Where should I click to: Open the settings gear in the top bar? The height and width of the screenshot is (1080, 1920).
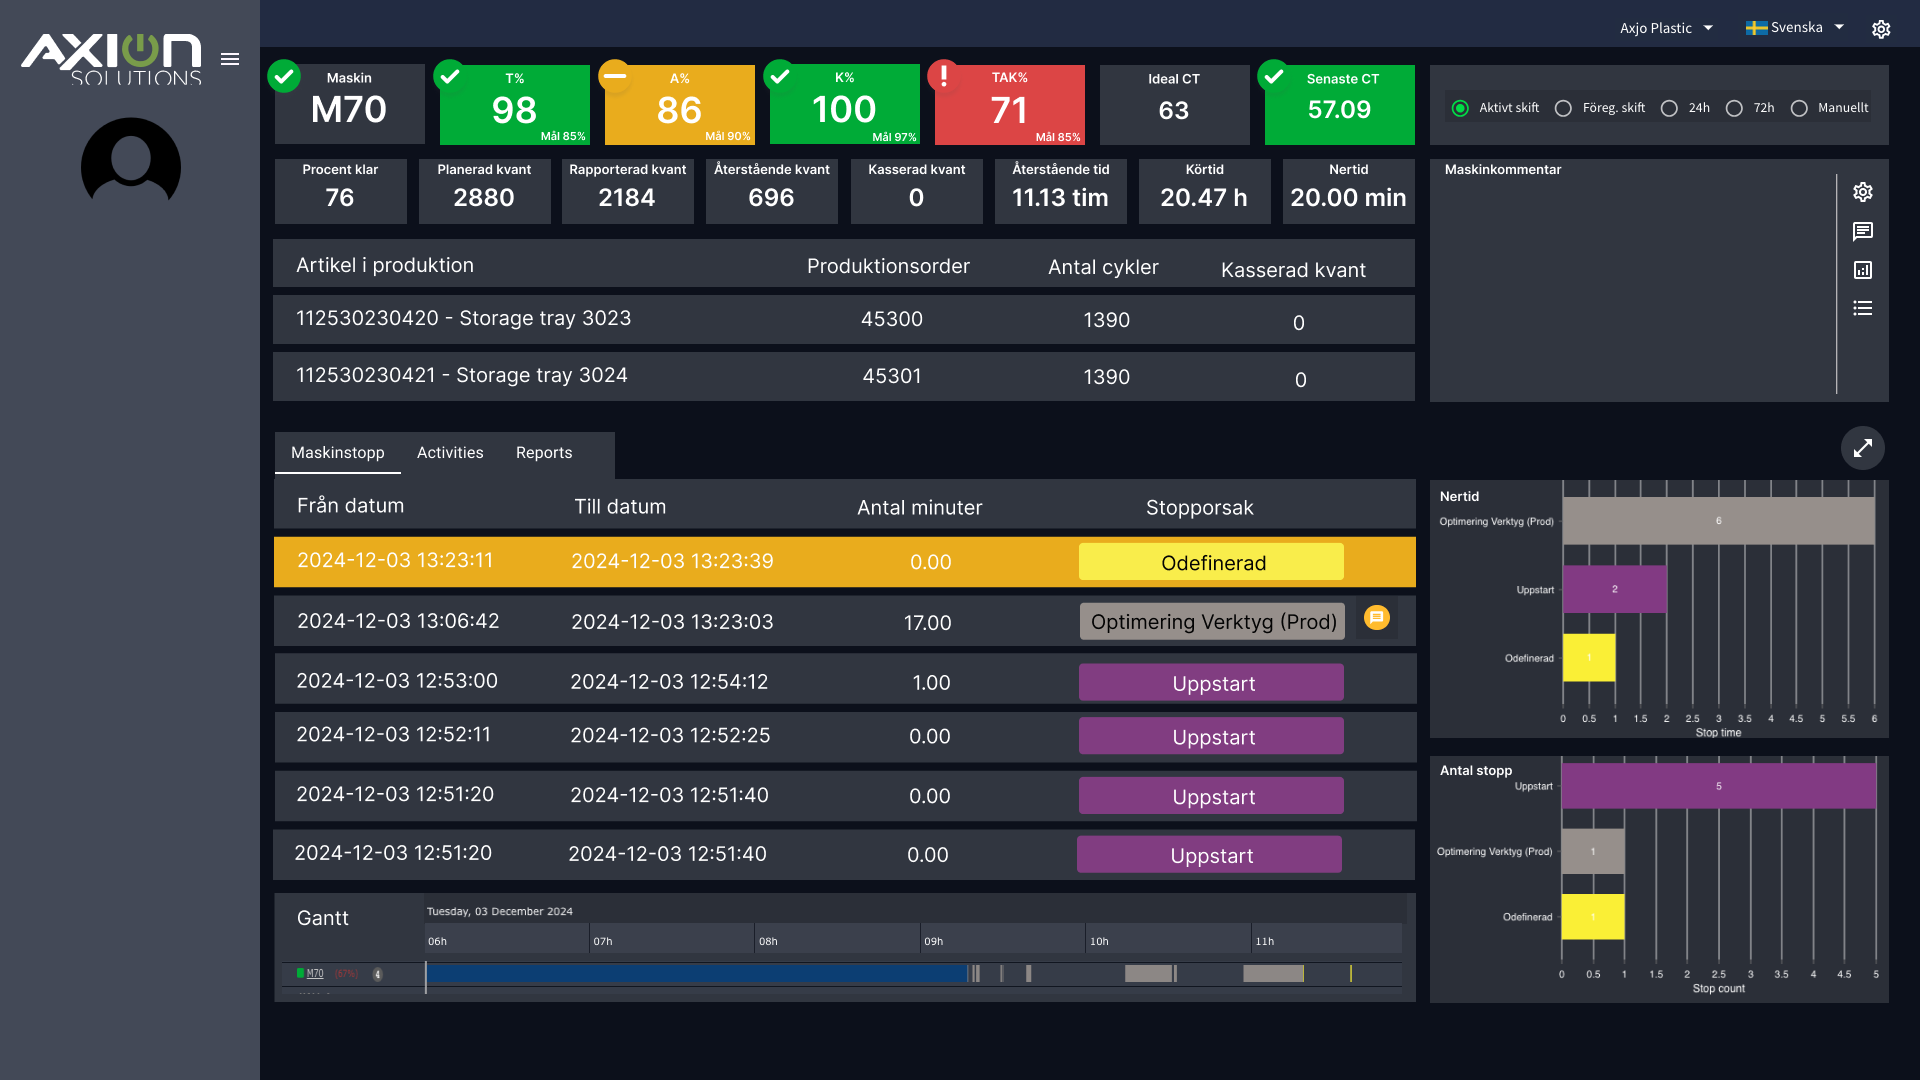tap(1881, 29)
